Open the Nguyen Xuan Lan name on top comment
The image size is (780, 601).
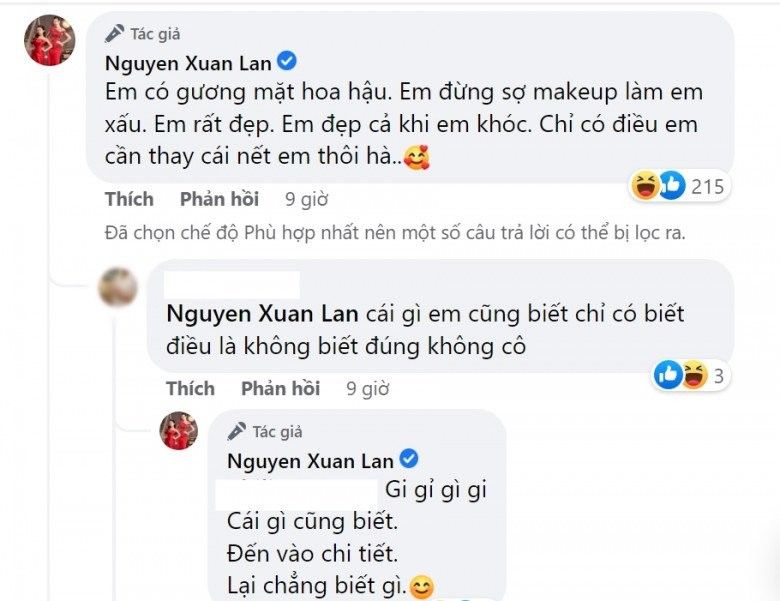[188, 63]
